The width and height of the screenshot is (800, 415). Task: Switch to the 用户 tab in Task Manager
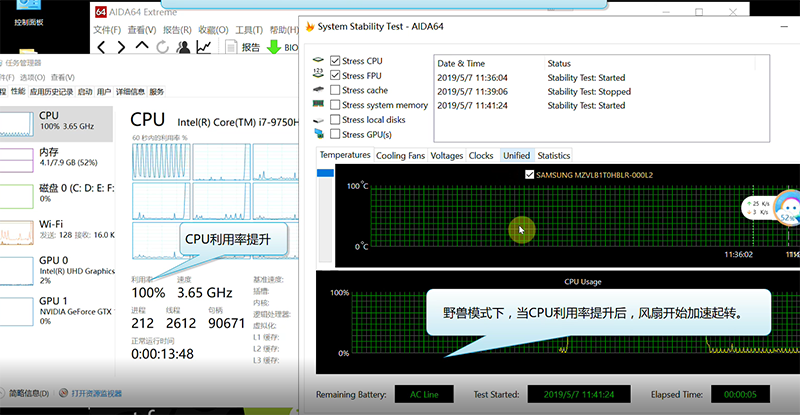tap(104, 91)
